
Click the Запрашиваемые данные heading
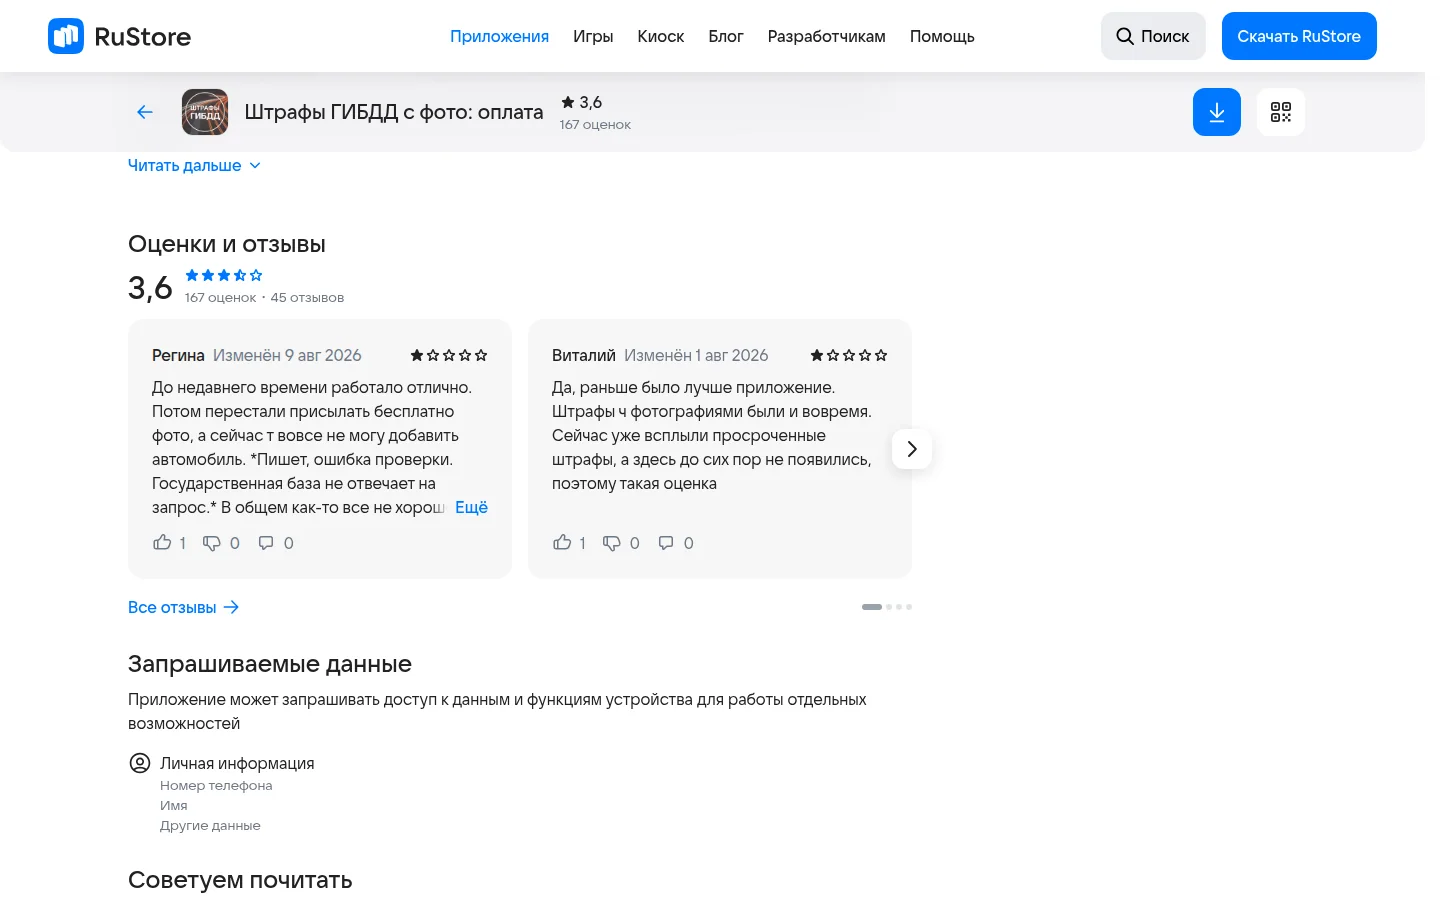(x=270, y=664)
